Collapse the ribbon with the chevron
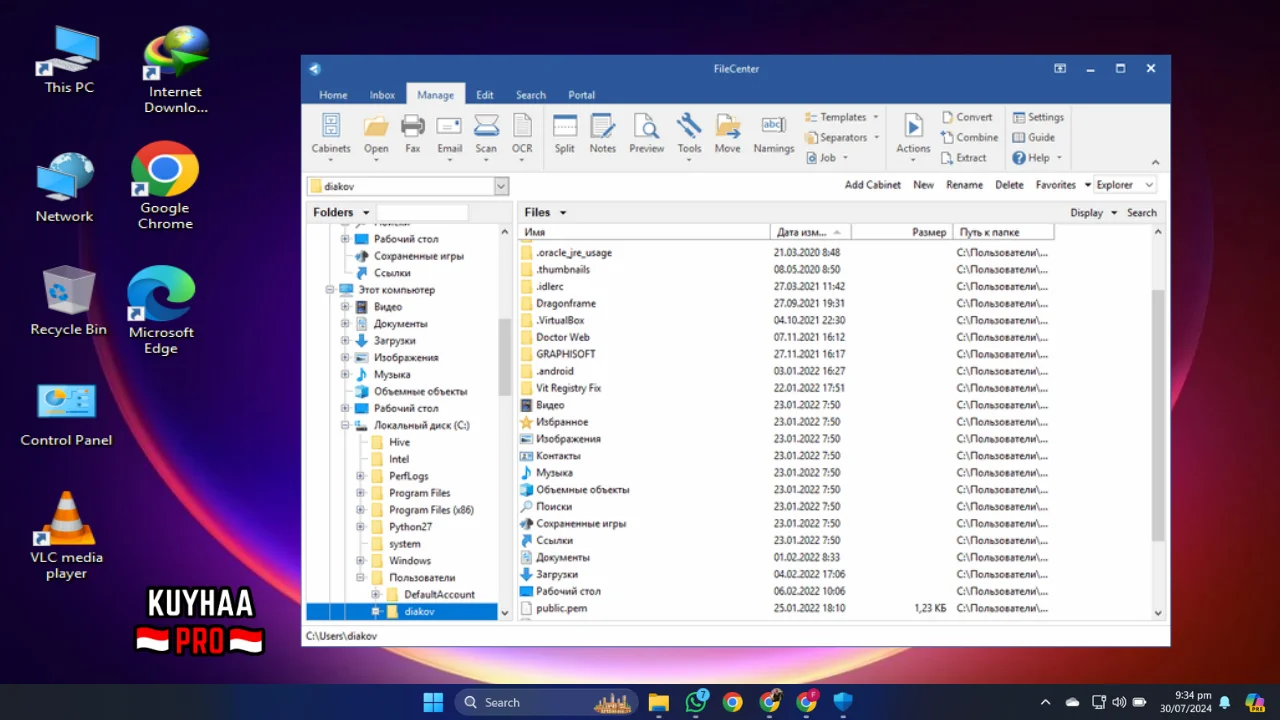 coord(1155,163)
